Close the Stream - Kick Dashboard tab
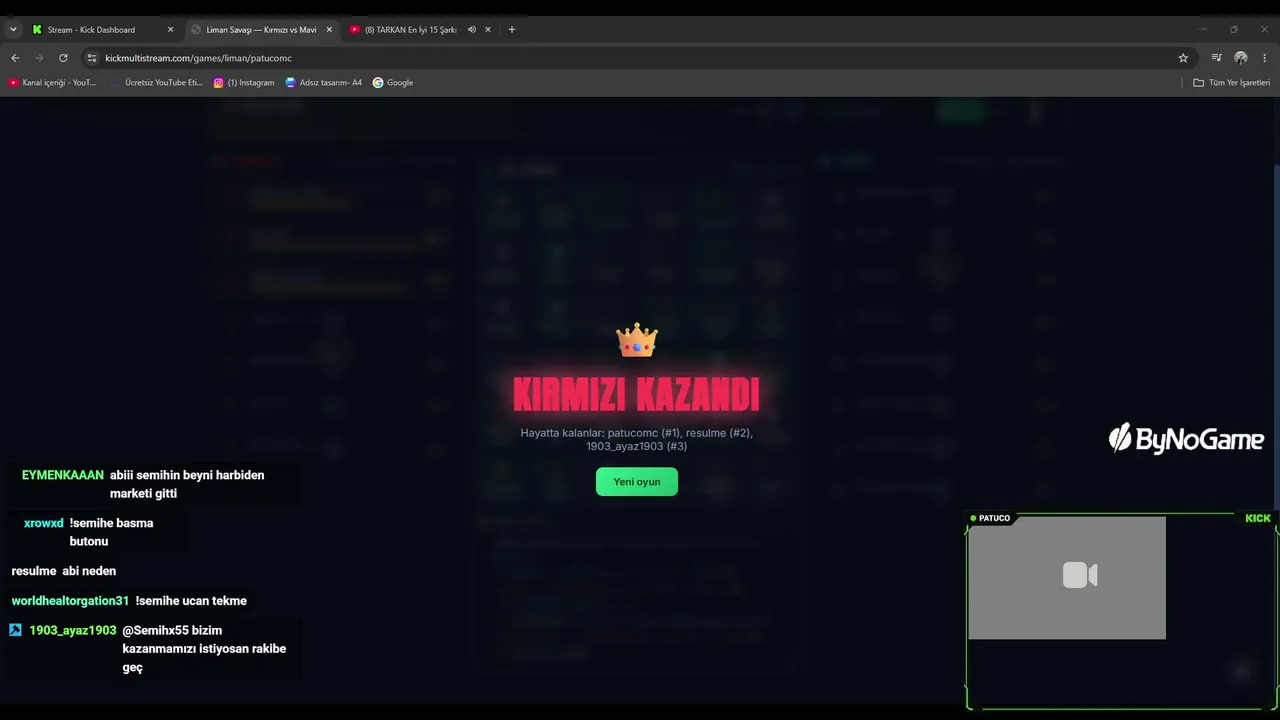1280x720 pixels. point(170,29)
